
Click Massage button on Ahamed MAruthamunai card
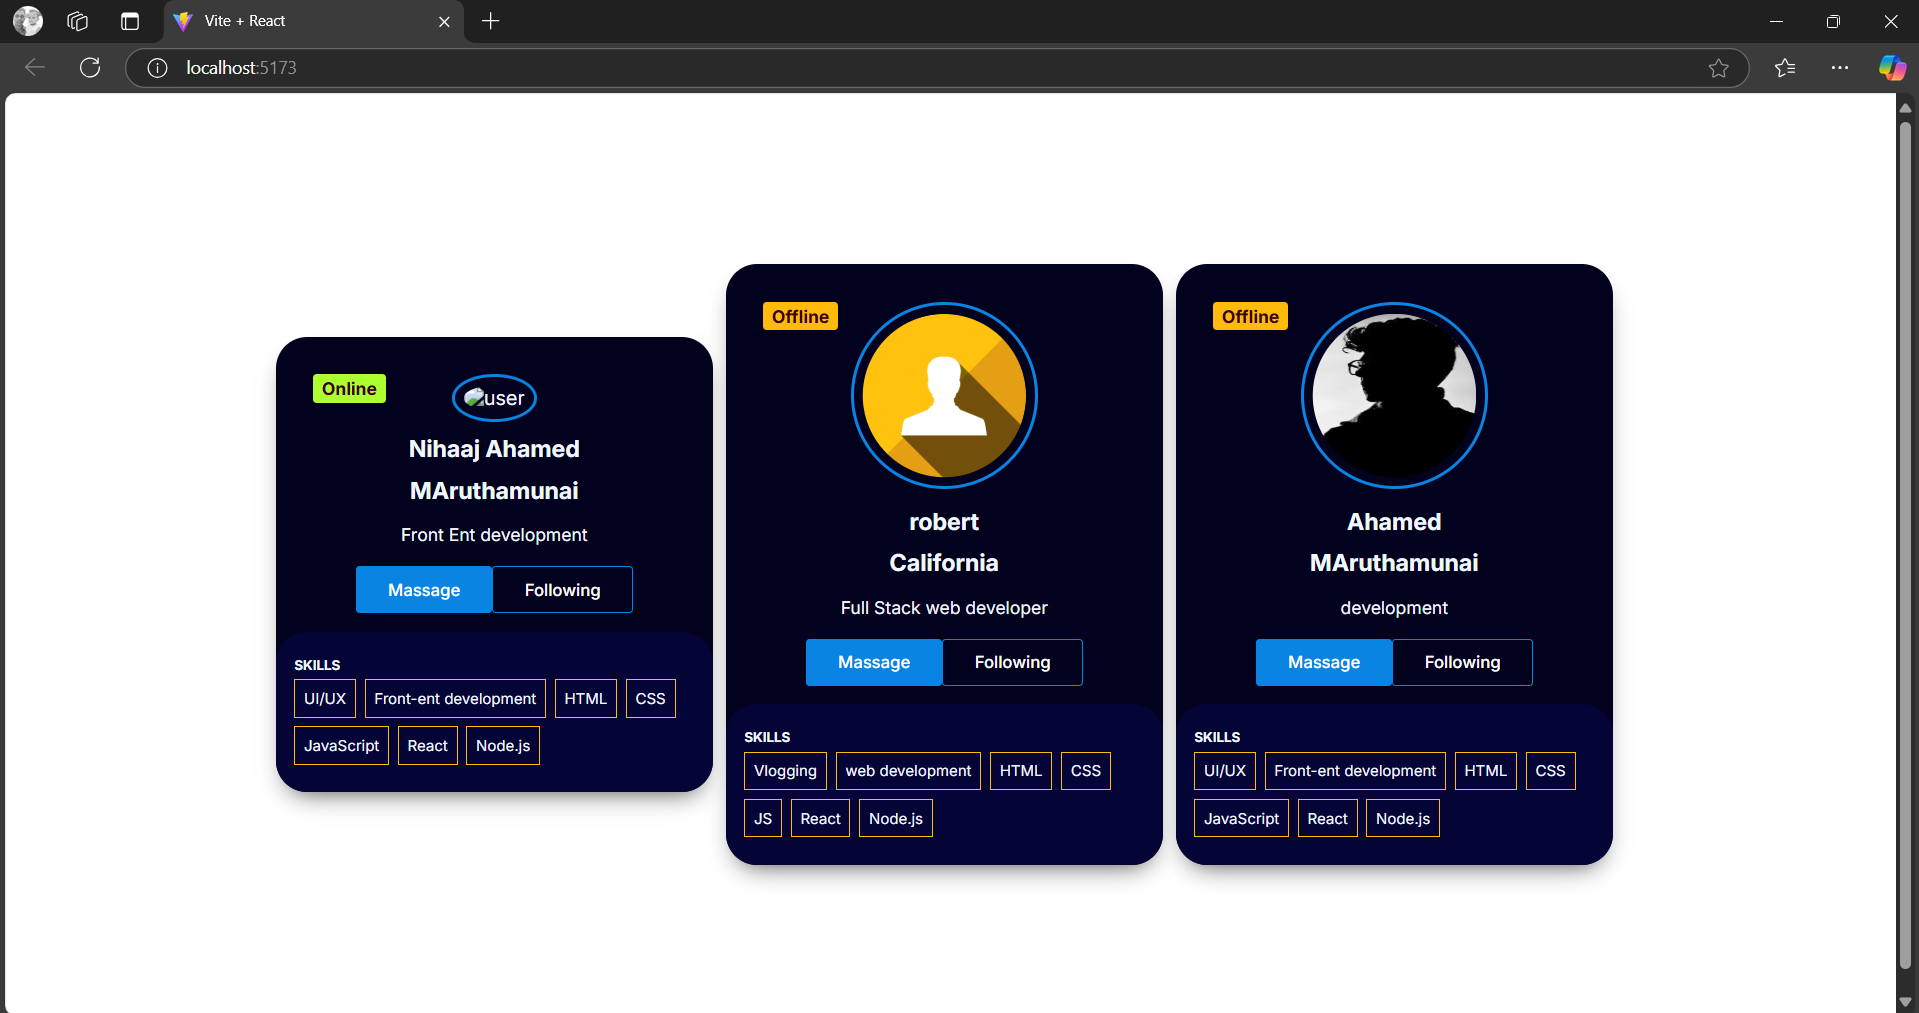pyautogui.click(x=1323, y=663)
